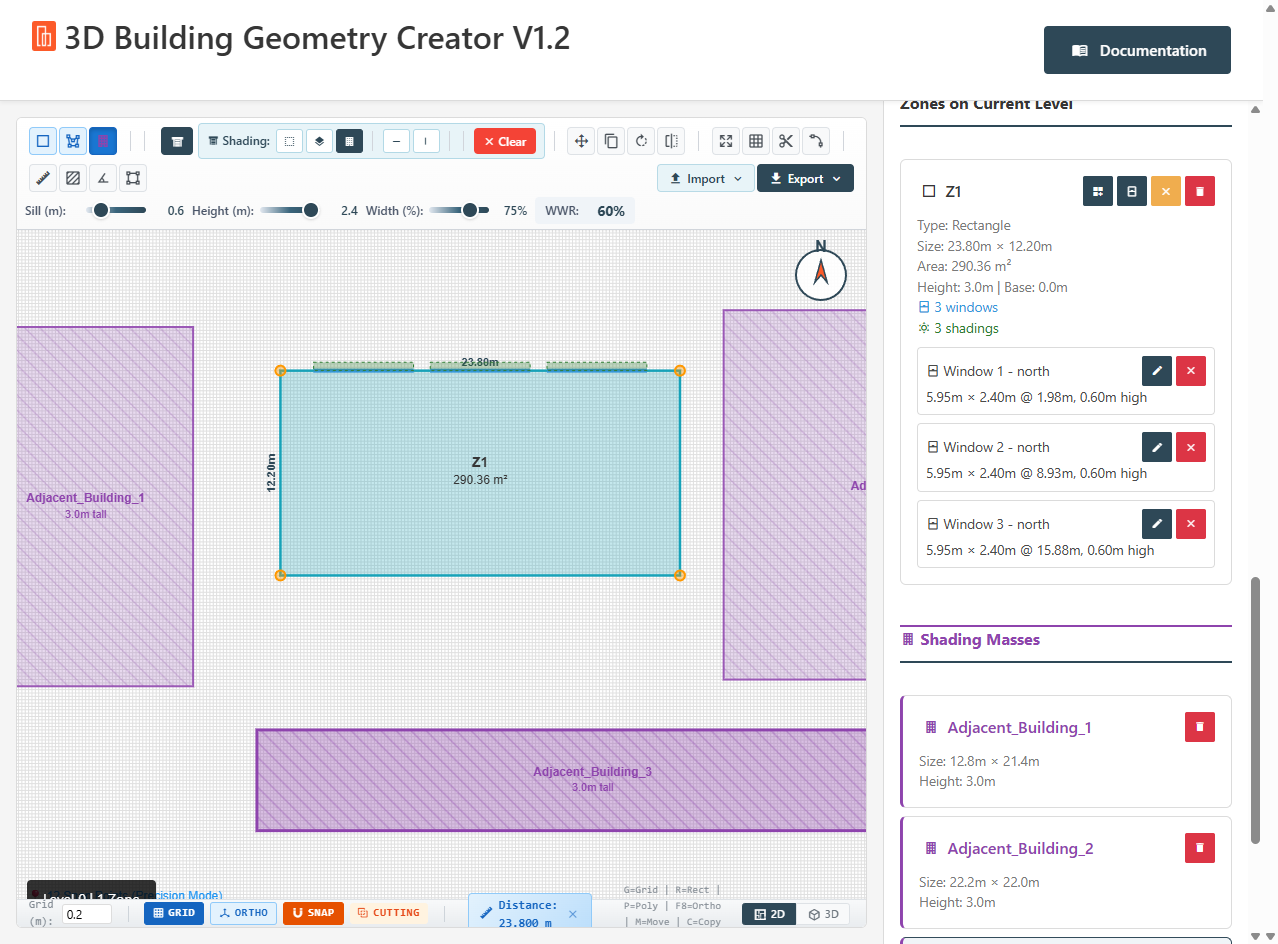Click the mirror/flip tool icon
This screenshot has width=1278, height=944.
click(672, 141)
